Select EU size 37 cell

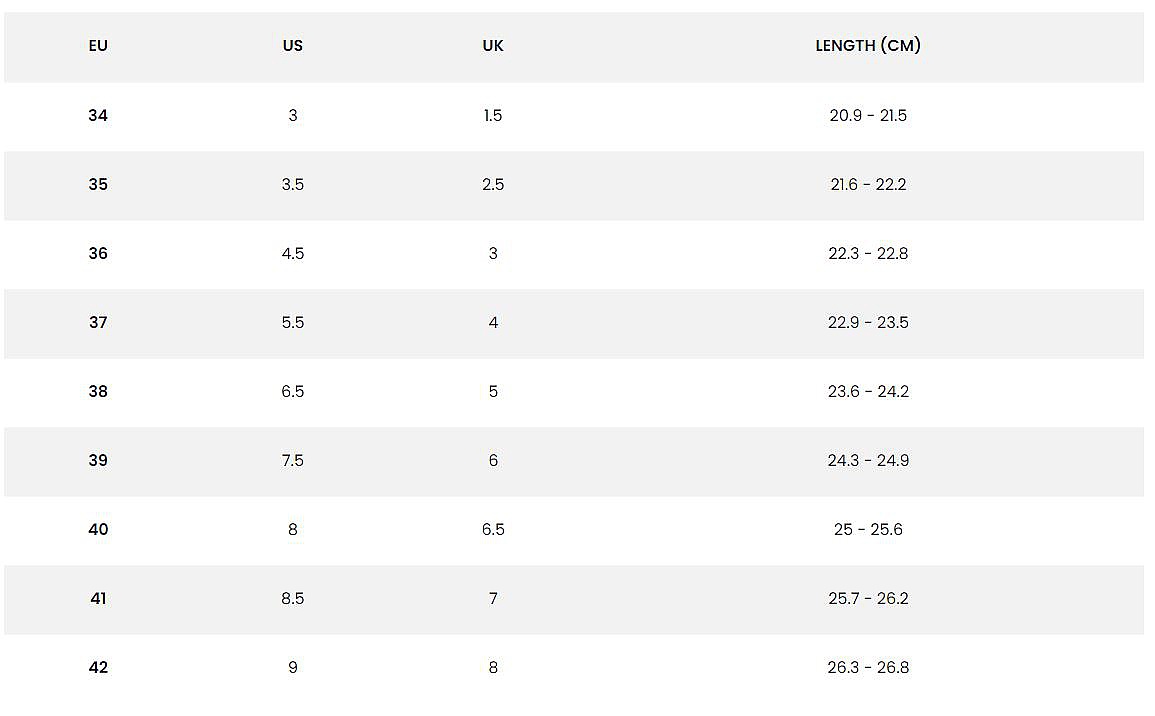pyautogui.click(x=98, y=323)
